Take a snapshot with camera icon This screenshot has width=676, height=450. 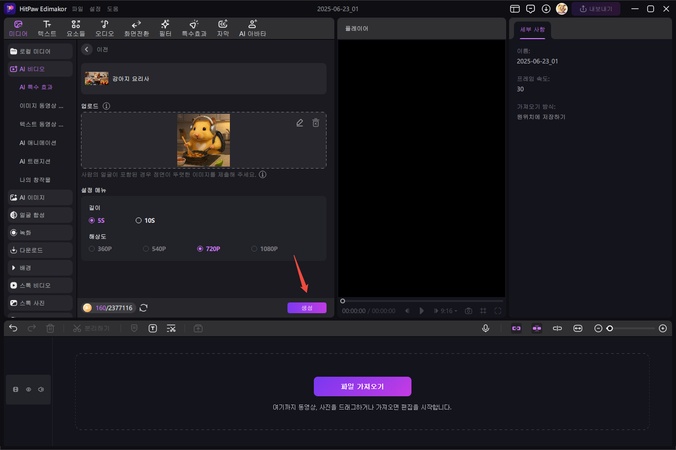point(469,311)
